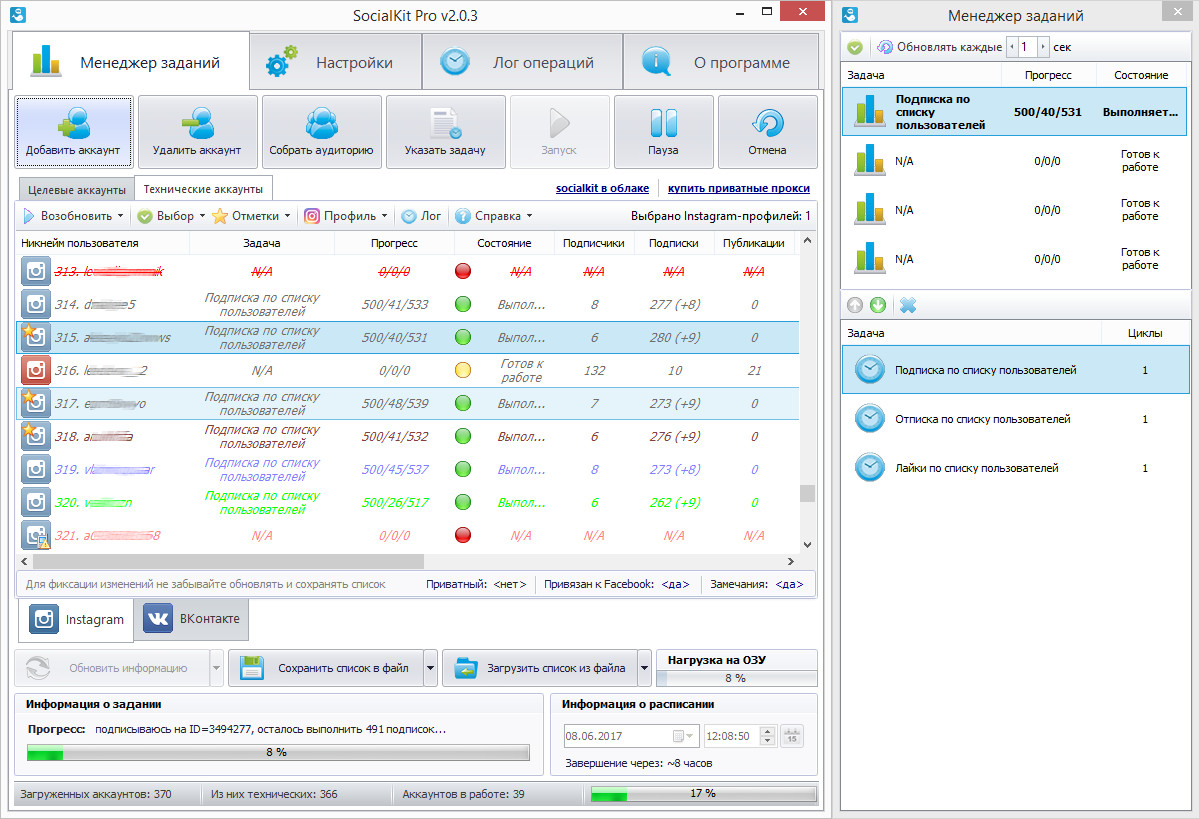Viewport: 1200px width, 819px height.
Task: Click the Циклы column header
Action: [1145, 333]
